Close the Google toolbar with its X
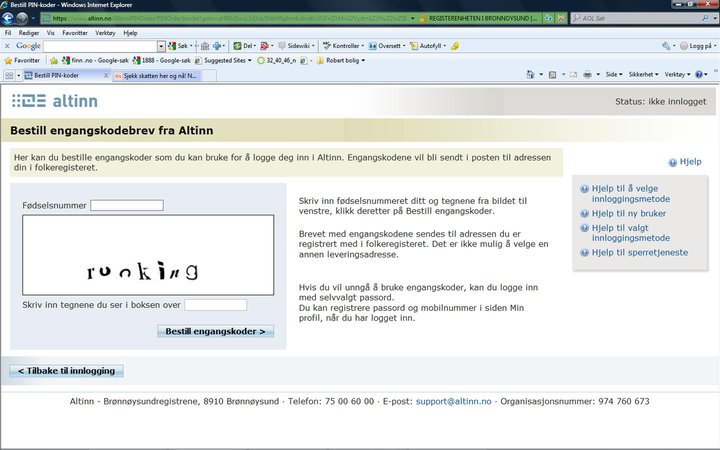This screenshot has height=450, width=720. pyautogui.click(x=7, y=46)
